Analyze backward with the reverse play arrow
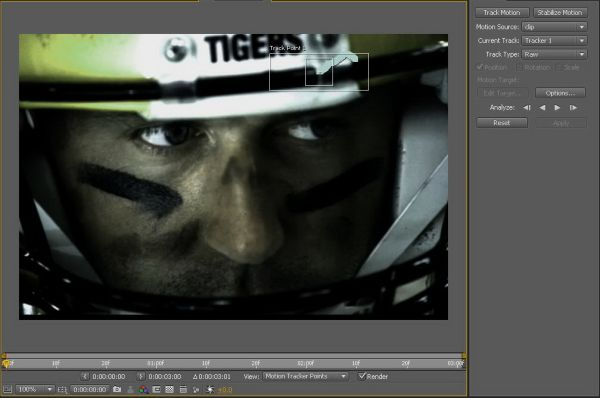 pos(542,108)
